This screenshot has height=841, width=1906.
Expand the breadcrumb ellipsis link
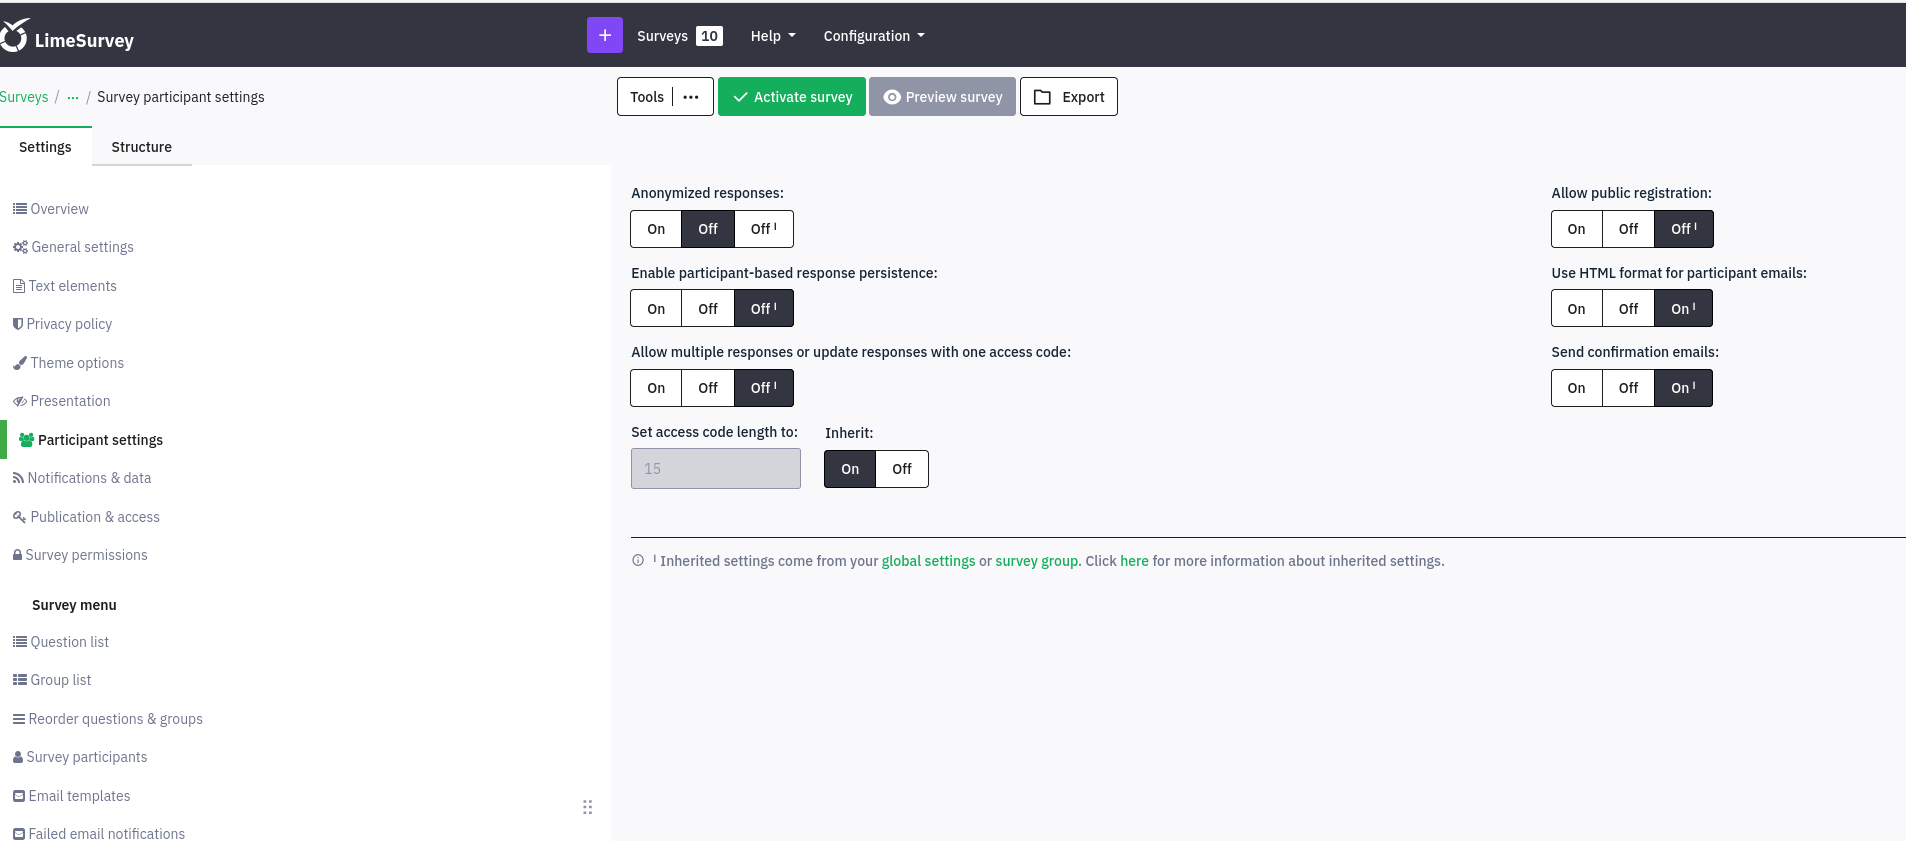(73, 97)
